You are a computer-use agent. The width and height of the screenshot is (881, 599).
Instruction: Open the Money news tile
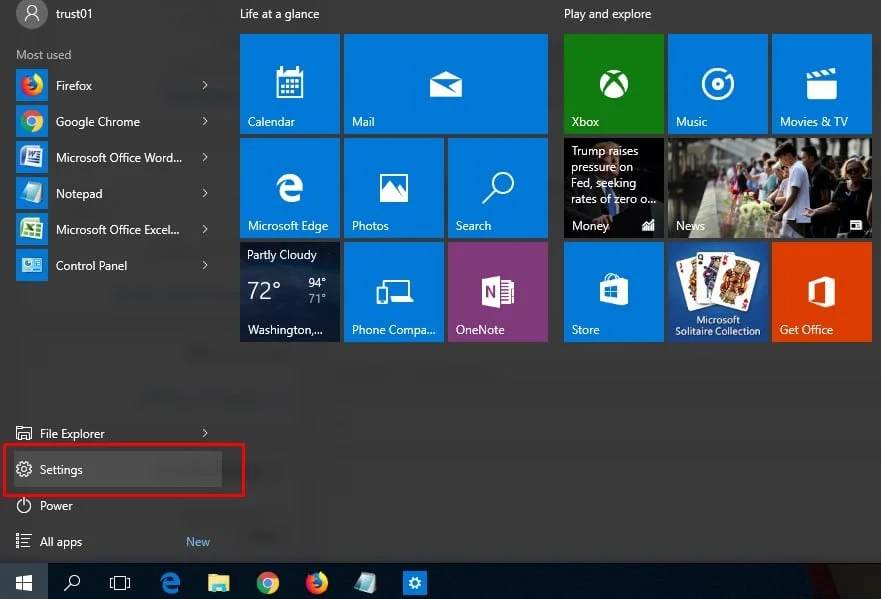point(614,188)
